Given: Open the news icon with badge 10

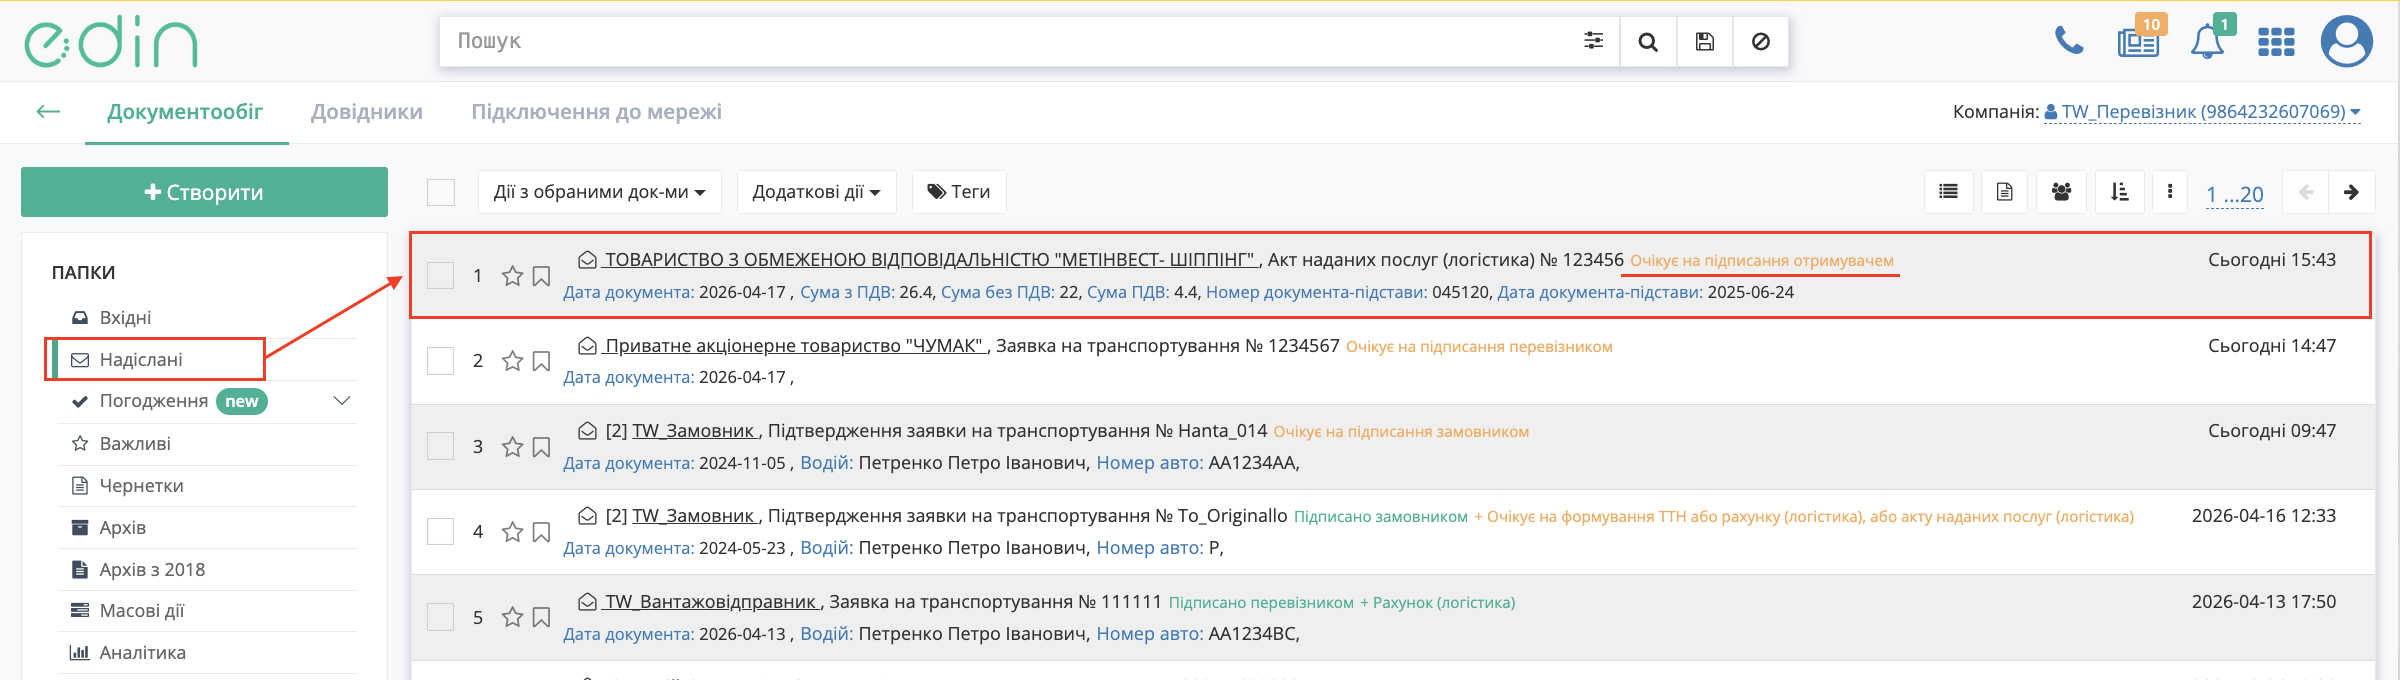Looking at the screenshot, I should click(x=2138, y=43).
